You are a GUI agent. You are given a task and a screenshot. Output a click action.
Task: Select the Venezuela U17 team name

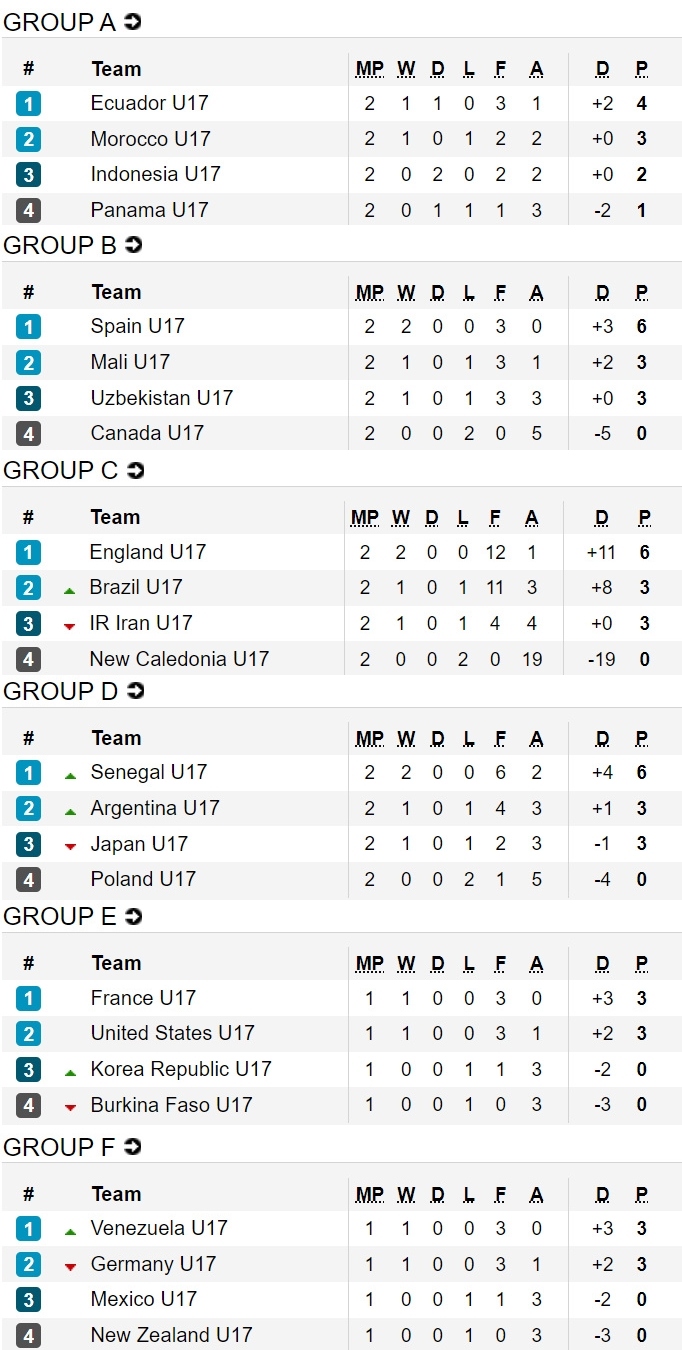coord(158,1228)
